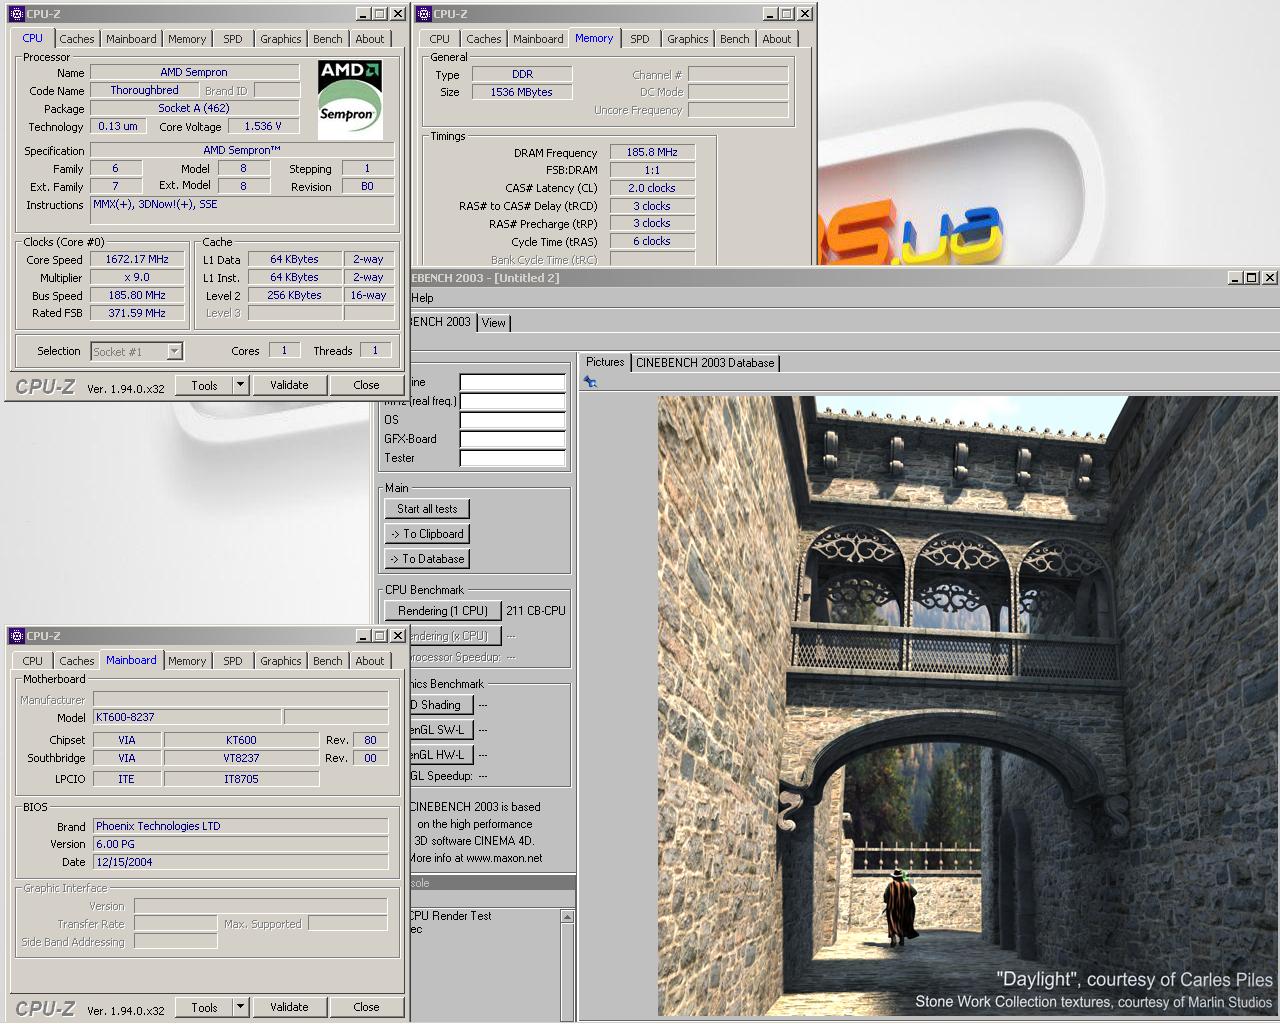The width and height of the screenshot is (1280, 1024).
Task: Open the View tab in CINEBENCH
Action: [x=494, y=322]
